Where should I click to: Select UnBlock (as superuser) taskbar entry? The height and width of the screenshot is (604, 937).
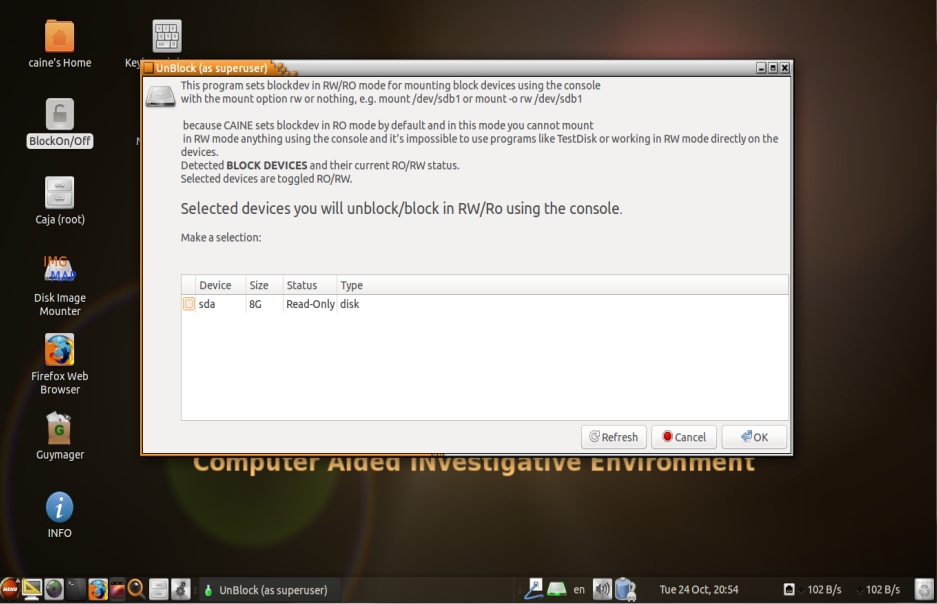point(270,590)
